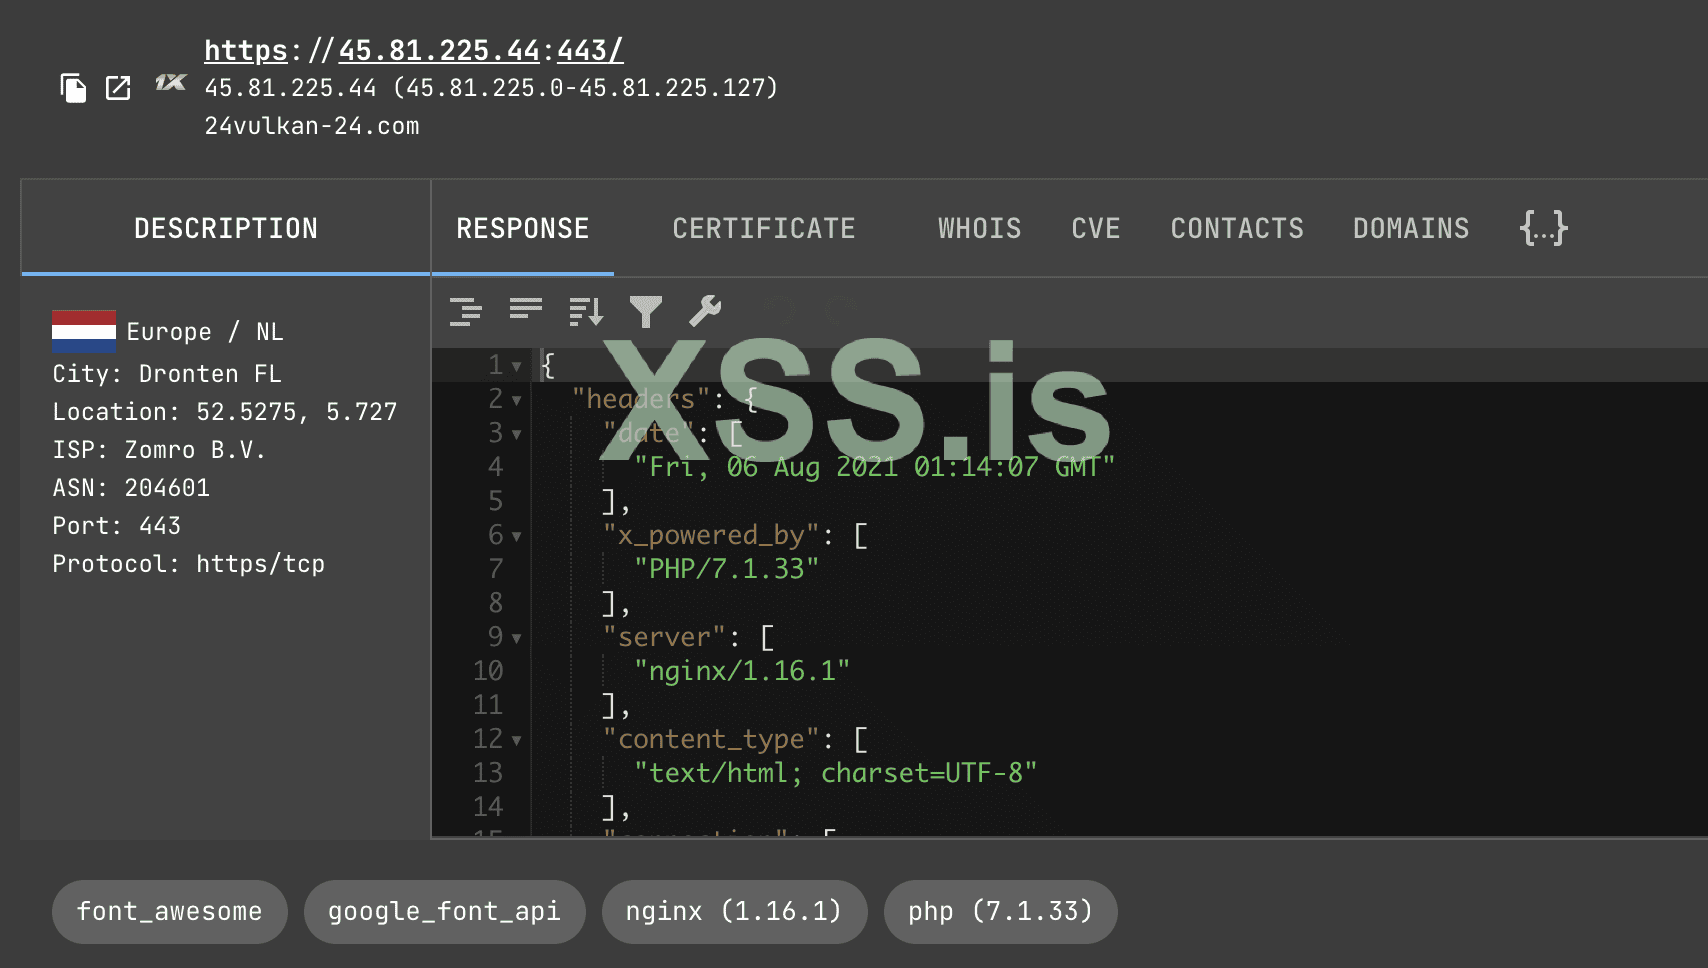The width and height of the screenshot is (1708, 968).
Task: Switch to the CVE tab
Action: point(1096,228)
